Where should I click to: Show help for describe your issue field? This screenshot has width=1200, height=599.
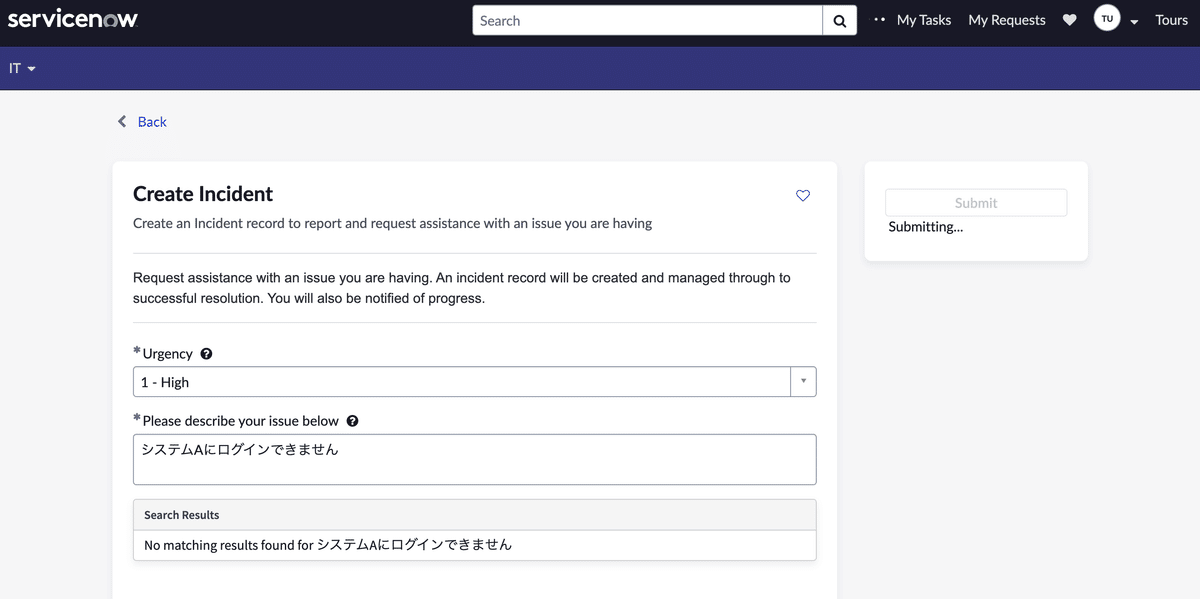tap(352, 421)
